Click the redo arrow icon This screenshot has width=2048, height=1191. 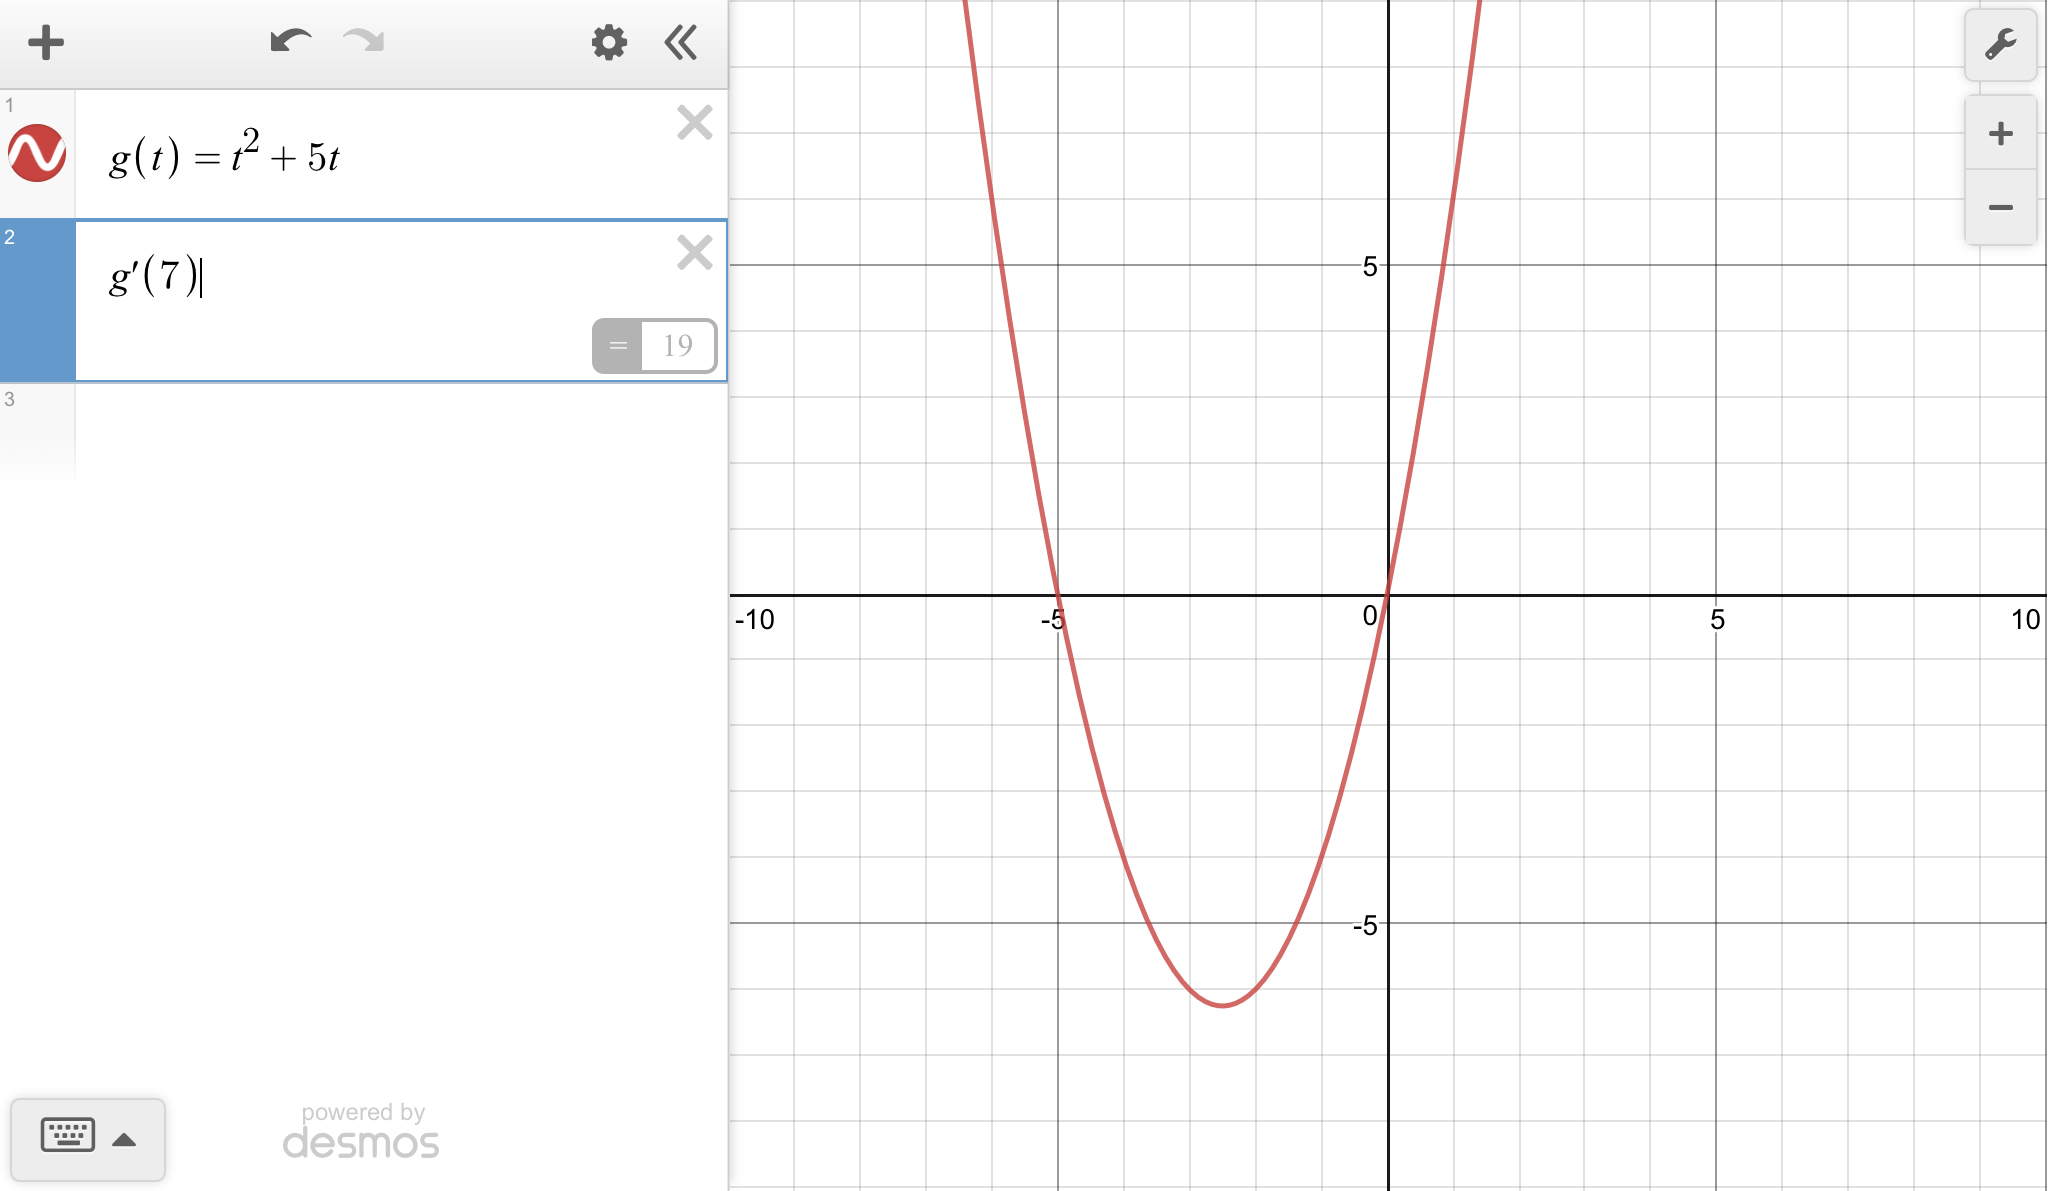click(363, 42)
